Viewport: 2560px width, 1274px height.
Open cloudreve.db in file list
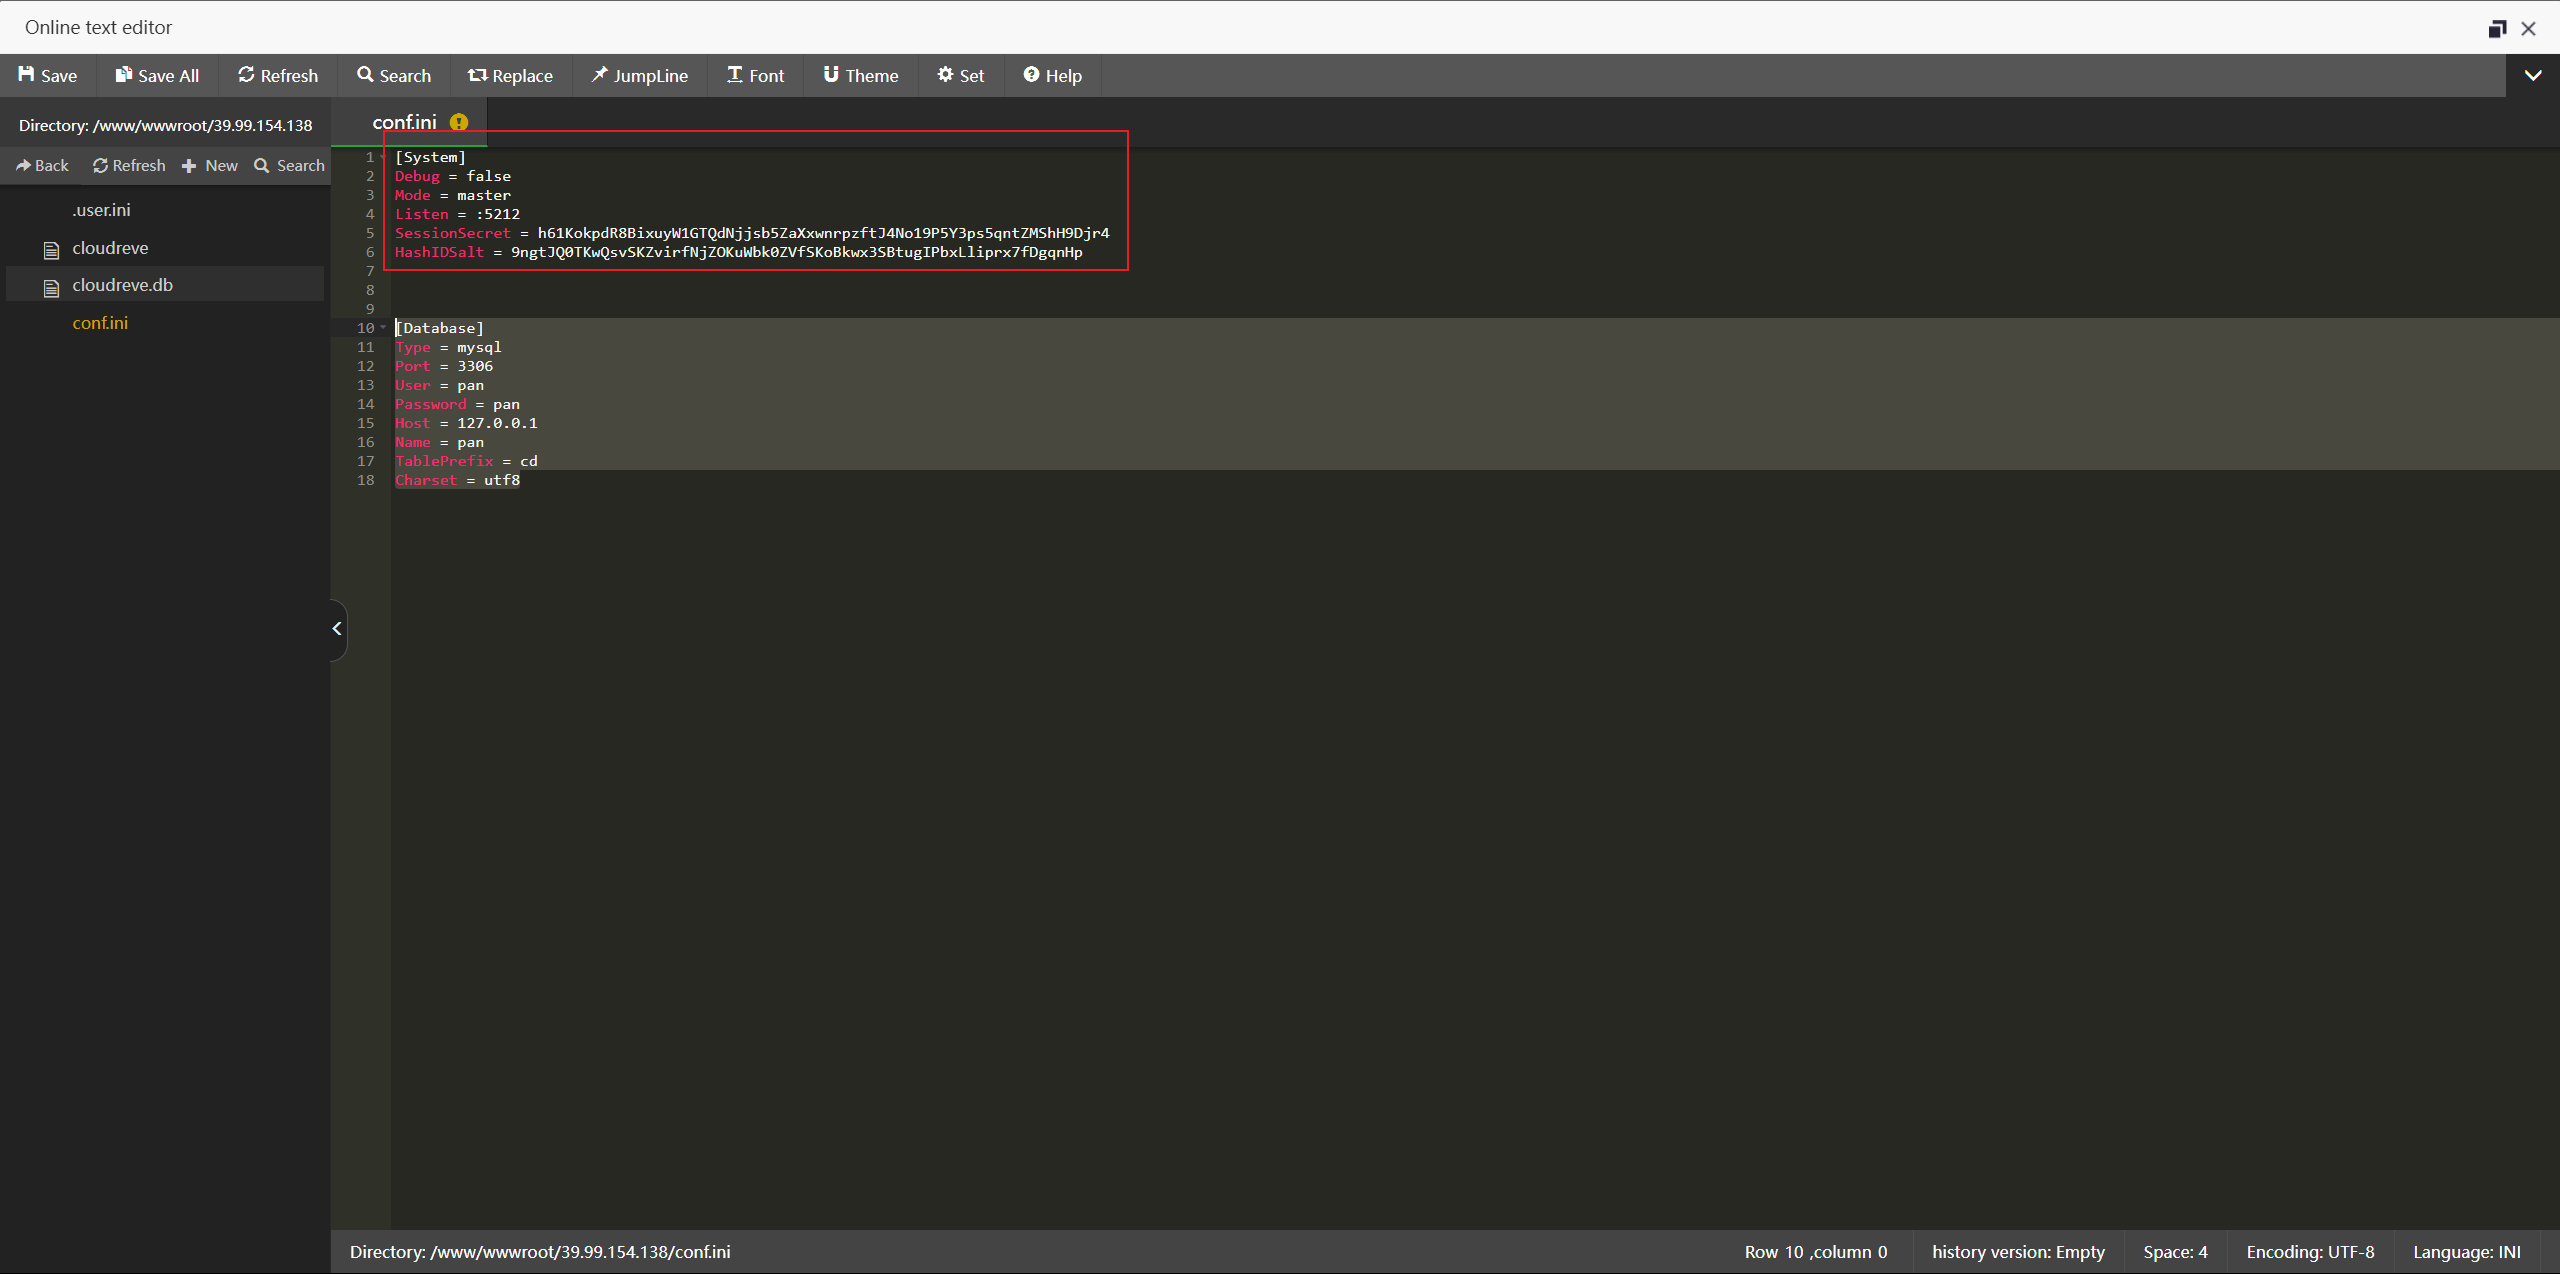pos(122,286)
